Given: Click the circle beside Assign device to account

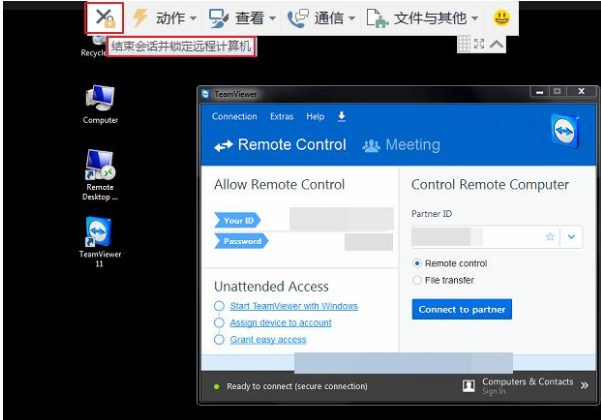Looking at the screenshot, I should tap(219, 323).
